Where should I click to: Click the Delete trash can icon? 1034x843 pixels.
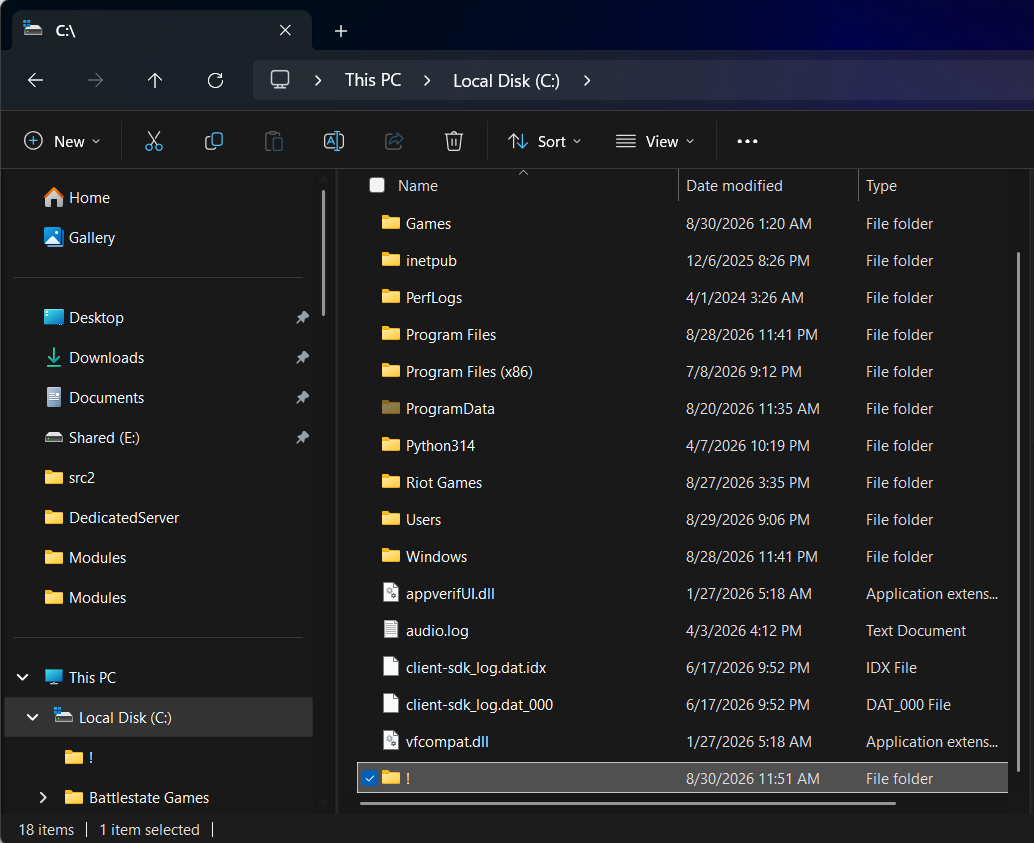point(454,141)
